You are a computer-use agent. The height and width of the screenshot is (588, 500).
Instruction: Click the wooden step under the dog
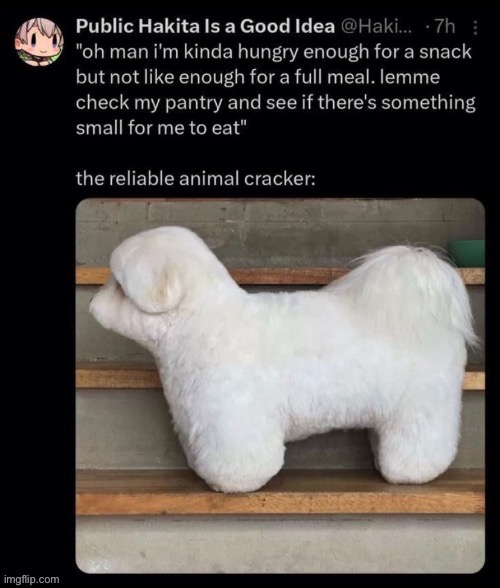coord(280,493)
